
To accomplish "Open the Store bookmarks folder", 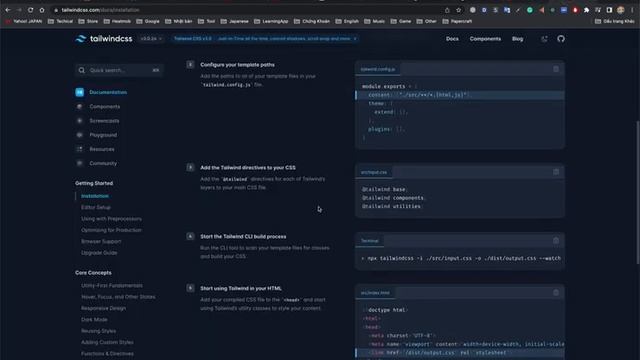I will tap(88, 21).
